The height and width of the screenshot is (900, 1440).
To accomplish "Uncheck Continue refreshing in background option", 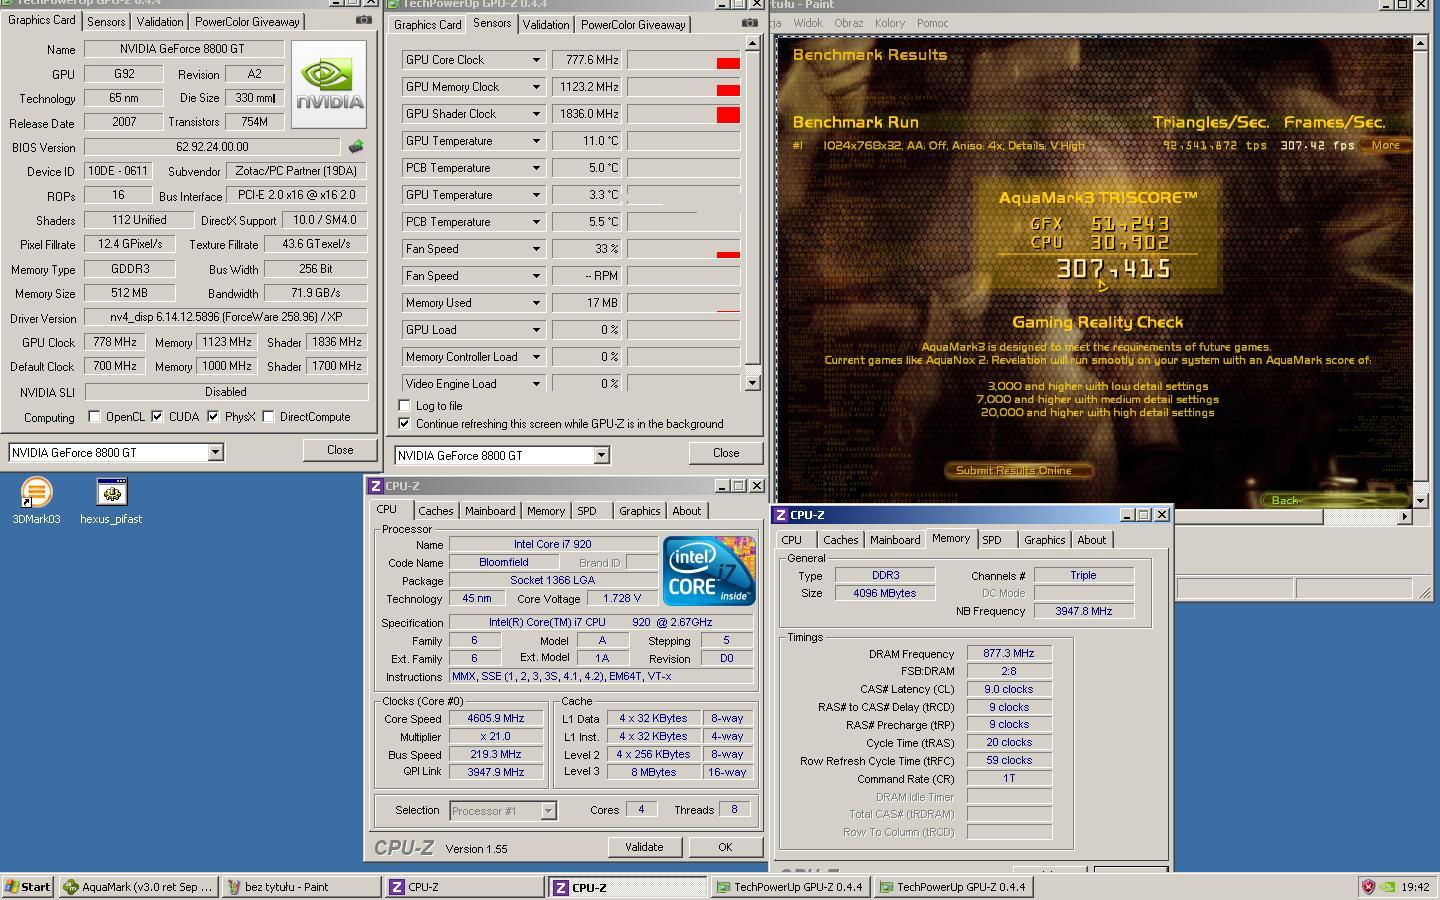I will pyautogui.click(x=404, y=424).
